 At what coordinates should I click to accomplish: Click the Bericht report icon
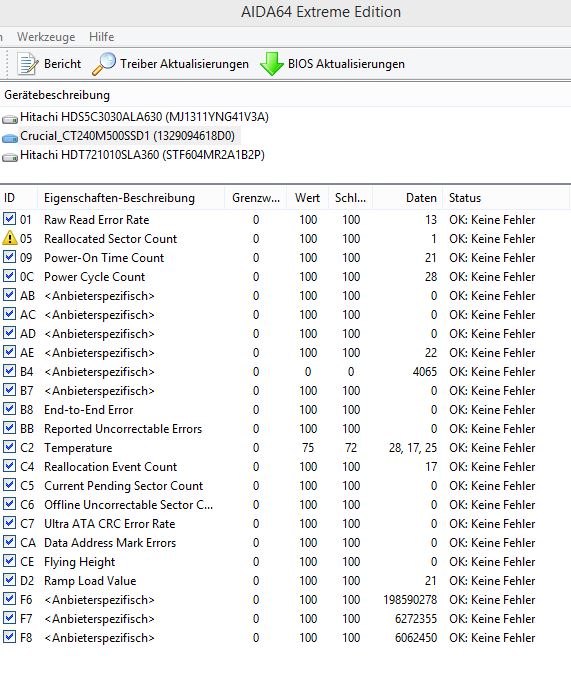(x=27, y=64)
